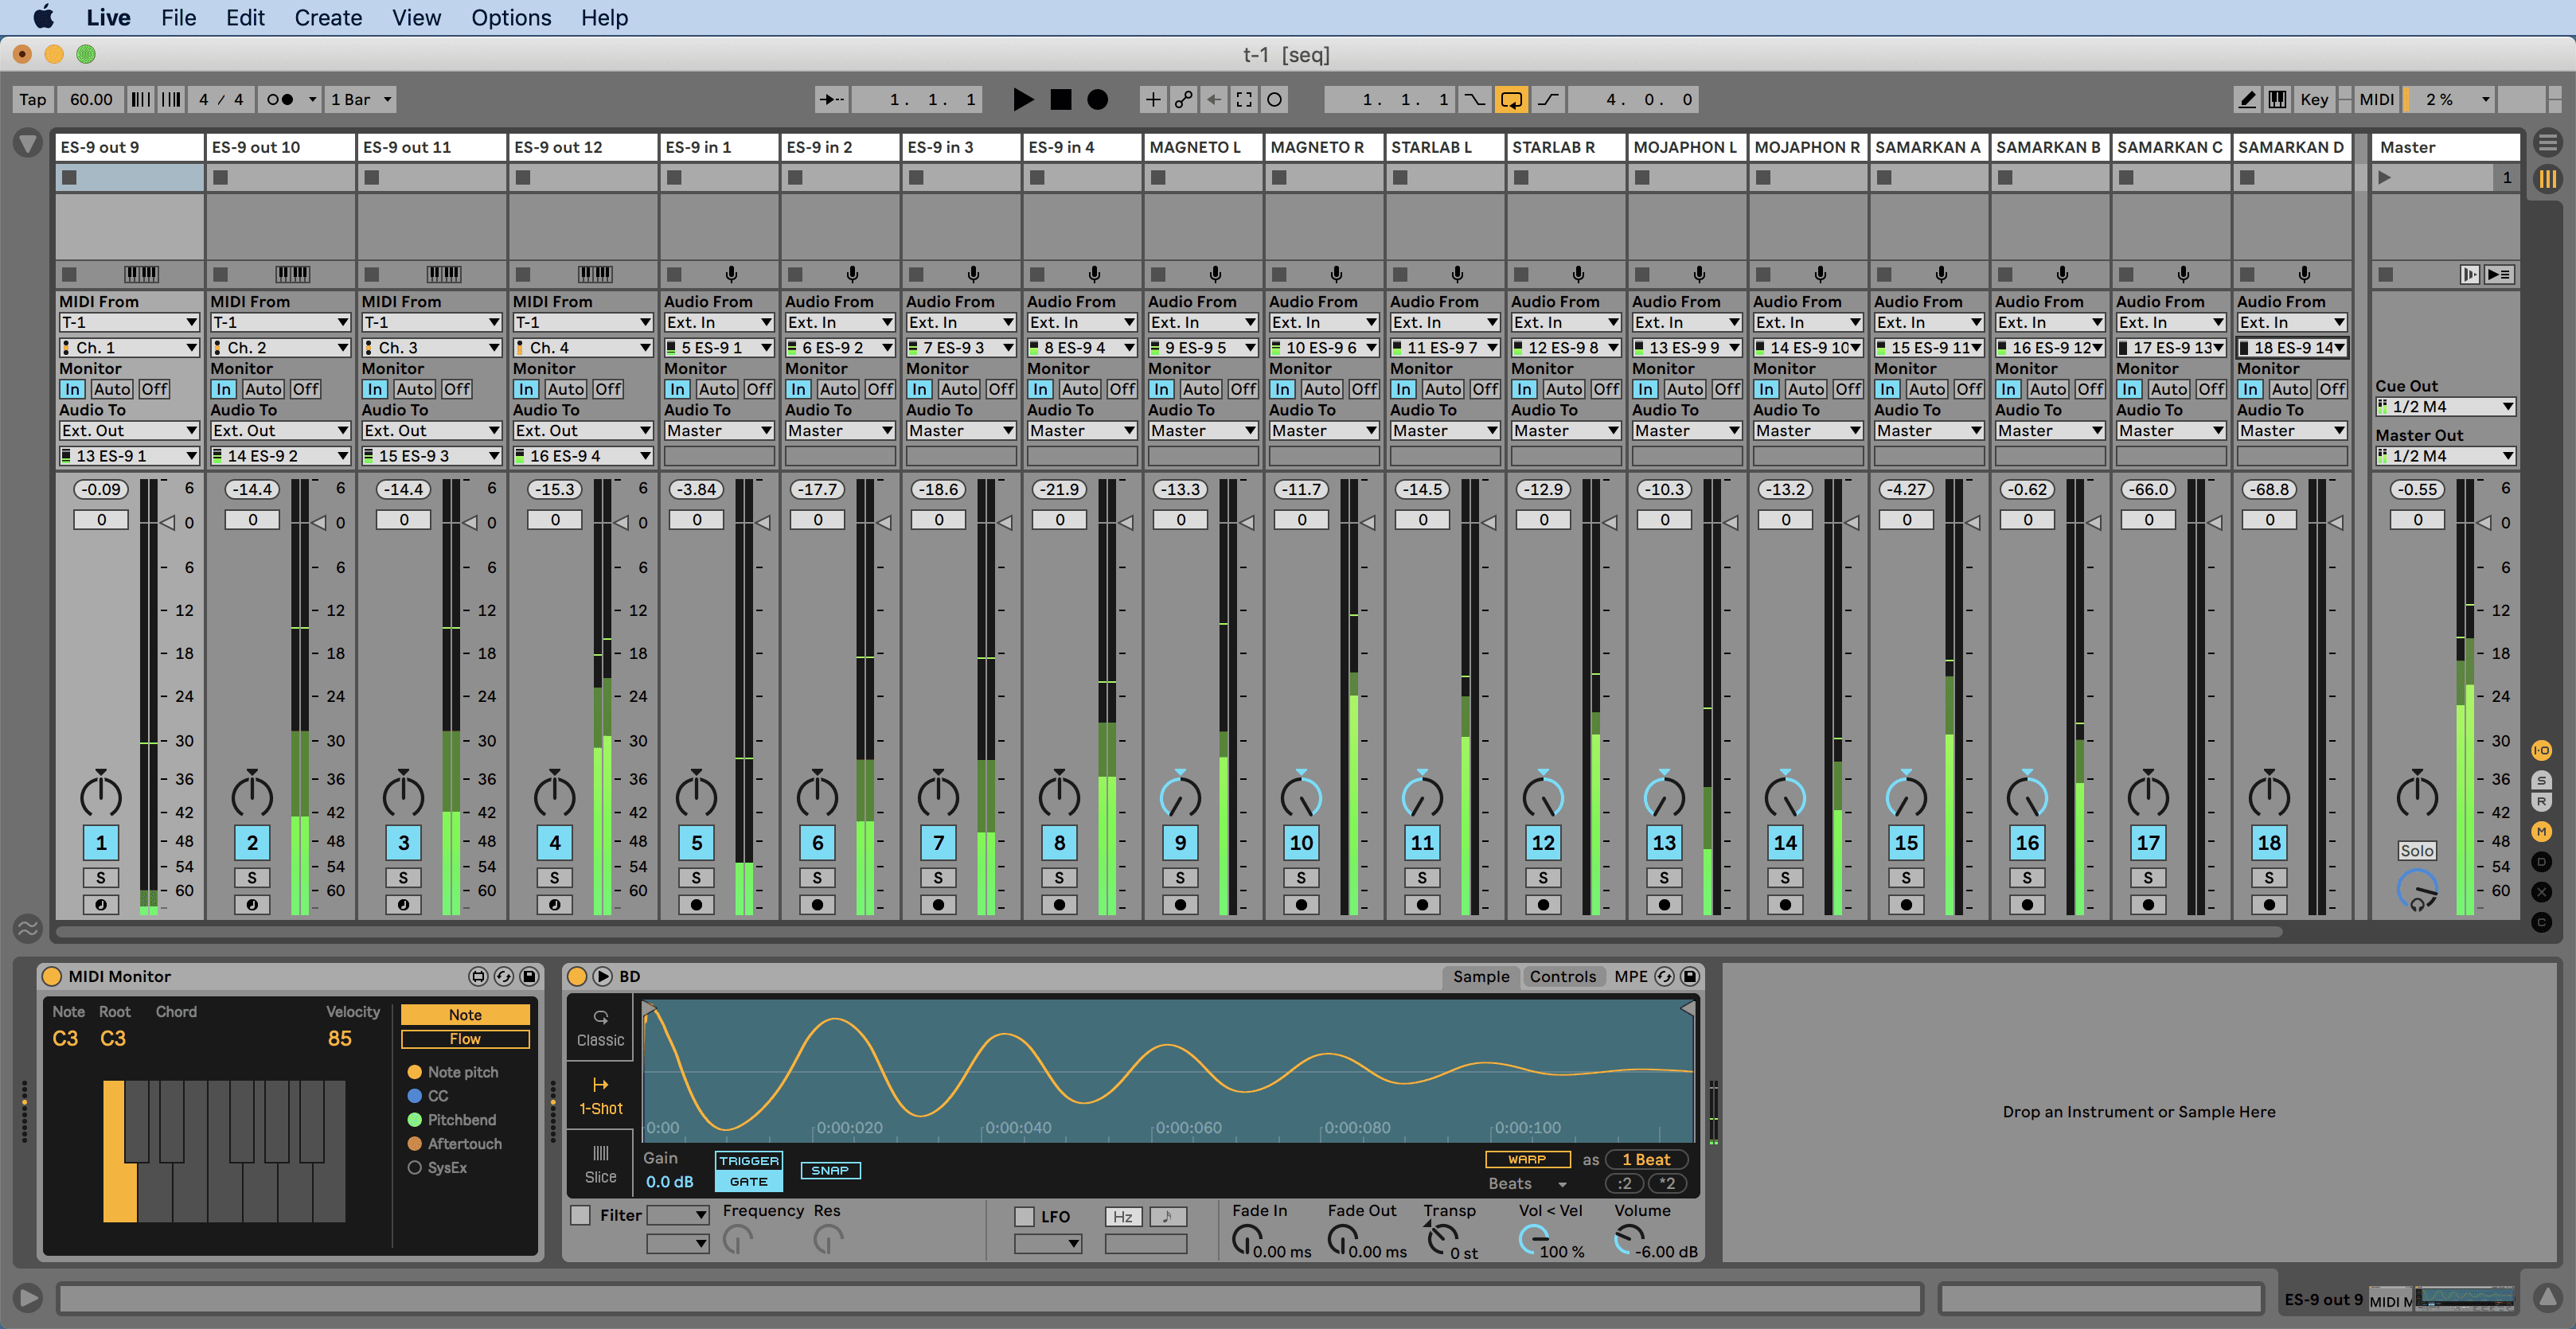
Task: Toggle the Follow playback arrow icon
Action: coord(831,99)
